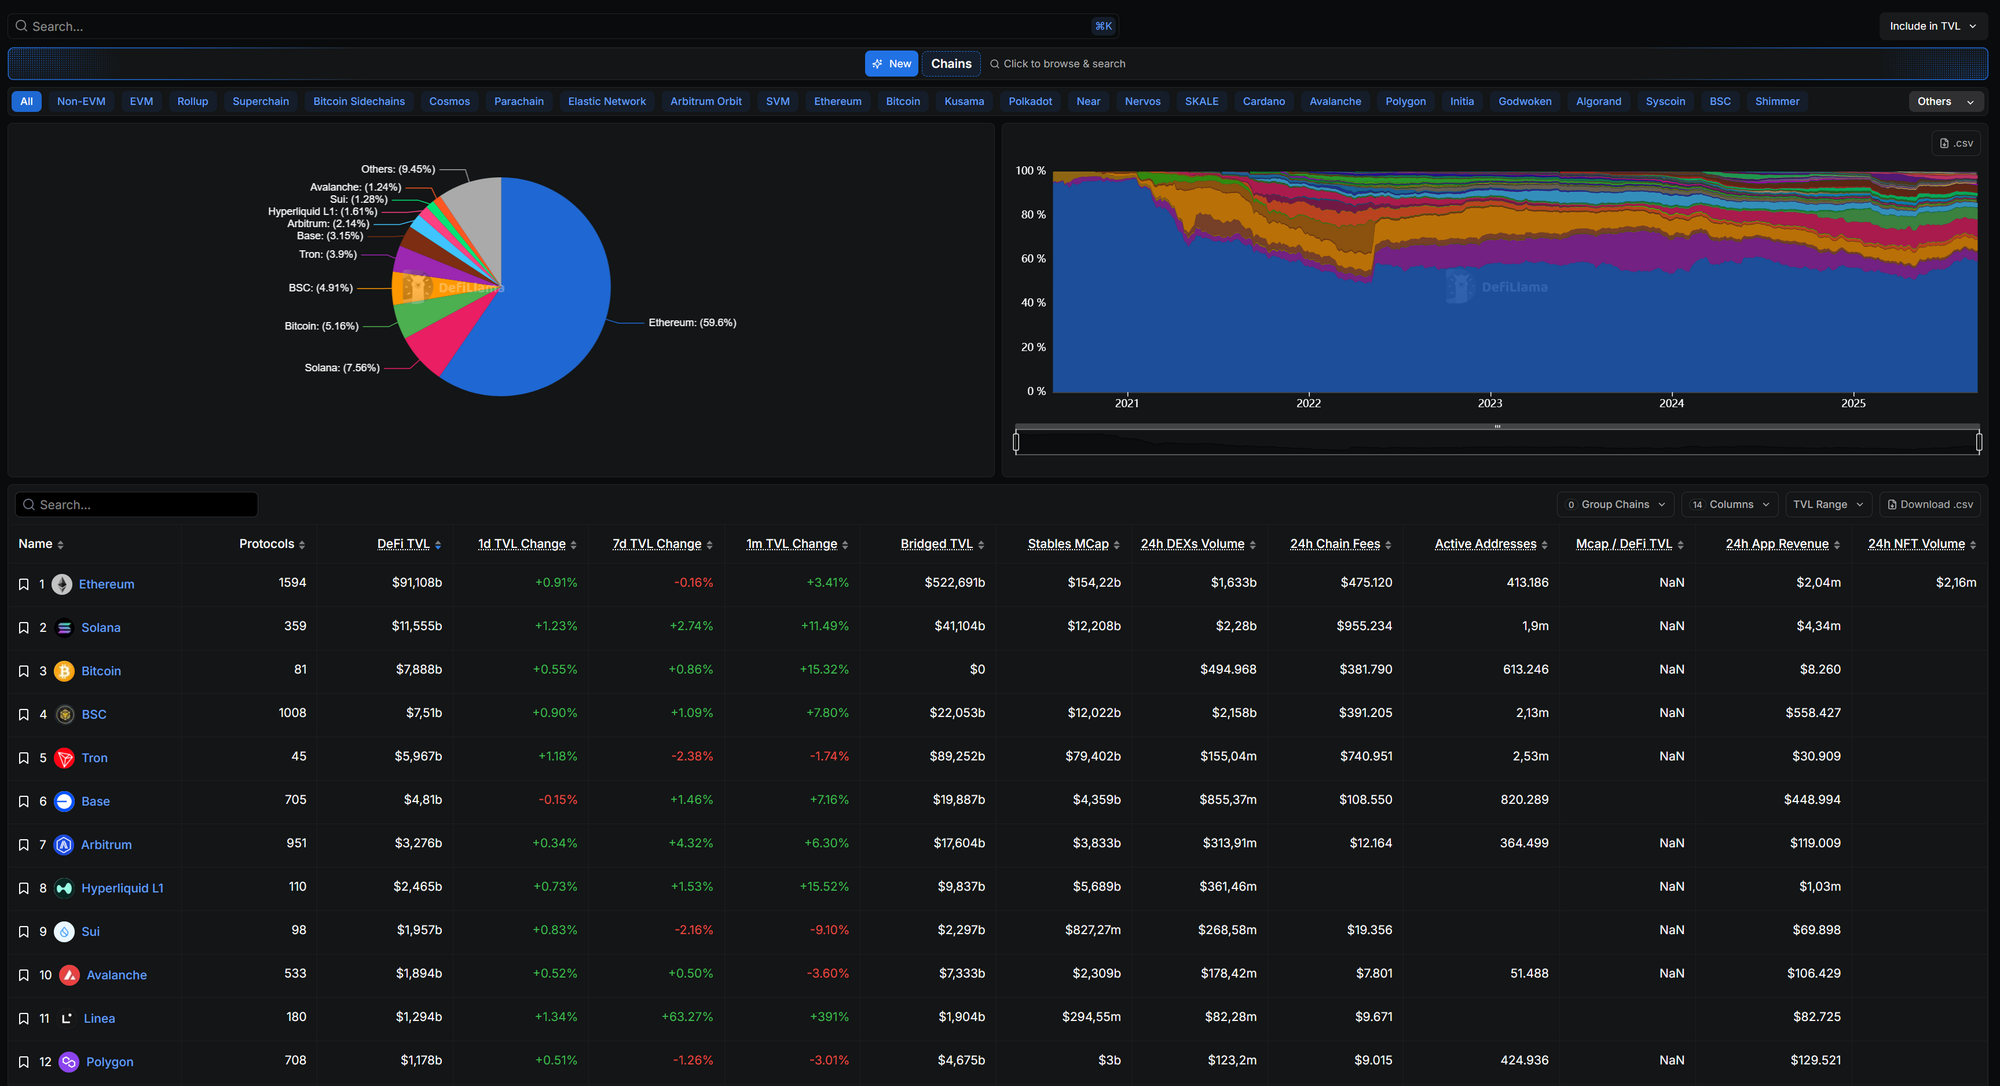This screenshot has height=1086, width=2000.
Task: Click the browse & search prompt
Action: tap(1058, 64)
